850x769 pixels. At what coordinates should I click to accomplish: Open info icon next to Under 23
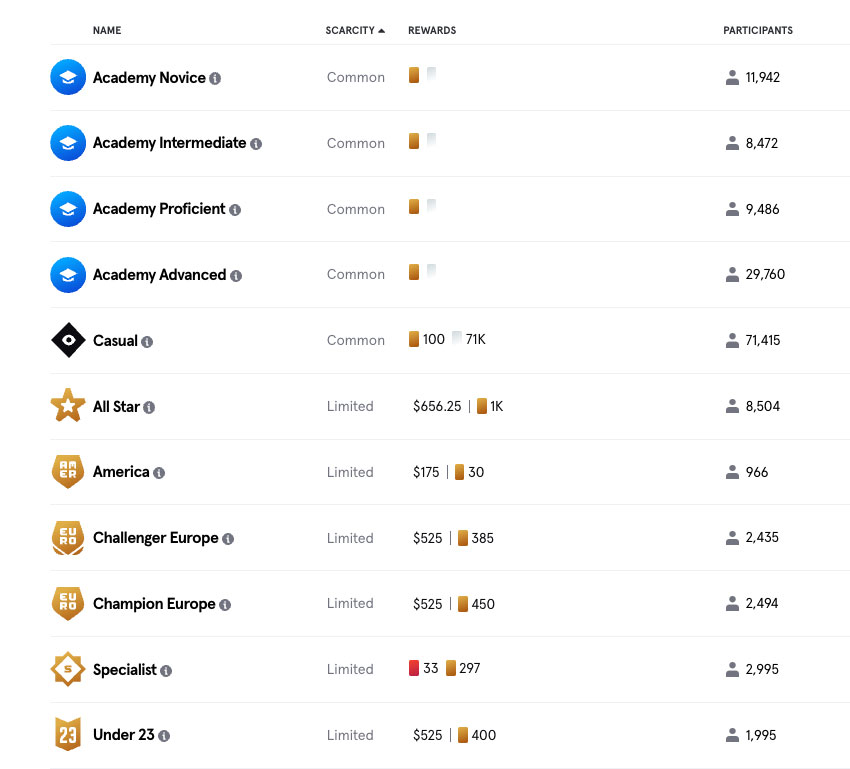coord(164,736)
